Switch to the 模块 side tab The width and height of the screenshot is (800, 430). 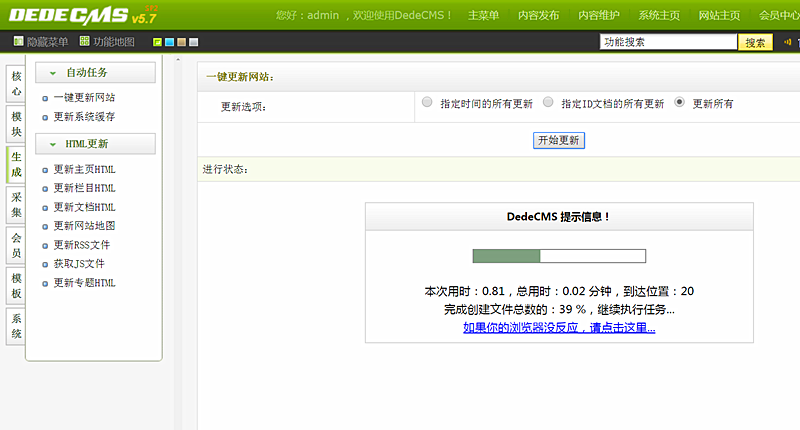pyautogui.click(x=16, y=124)
